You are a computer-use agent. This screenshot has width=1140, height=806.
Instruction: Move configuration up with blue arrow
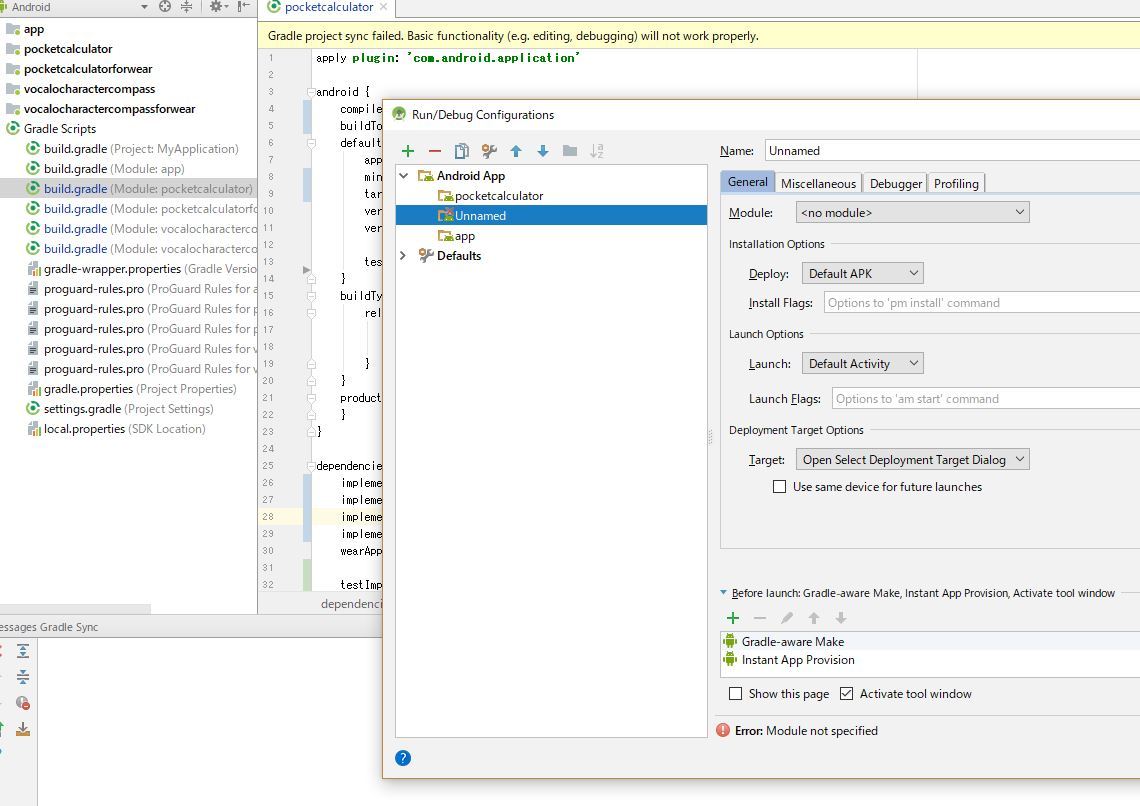[x=516, y=151]
